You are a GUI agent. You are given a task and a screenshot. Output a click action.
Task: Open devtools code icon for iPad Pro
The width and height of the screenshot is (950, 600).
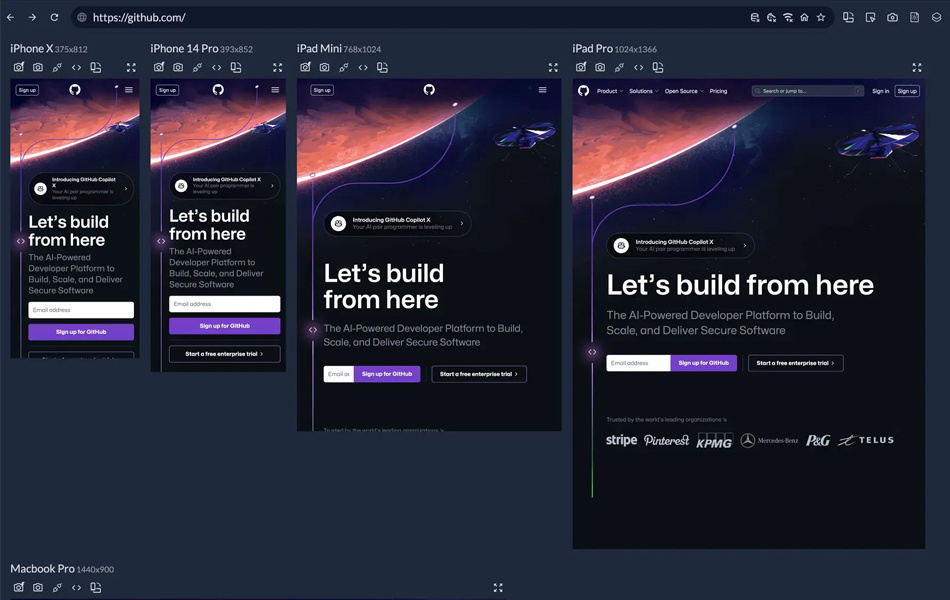point(639,67)
